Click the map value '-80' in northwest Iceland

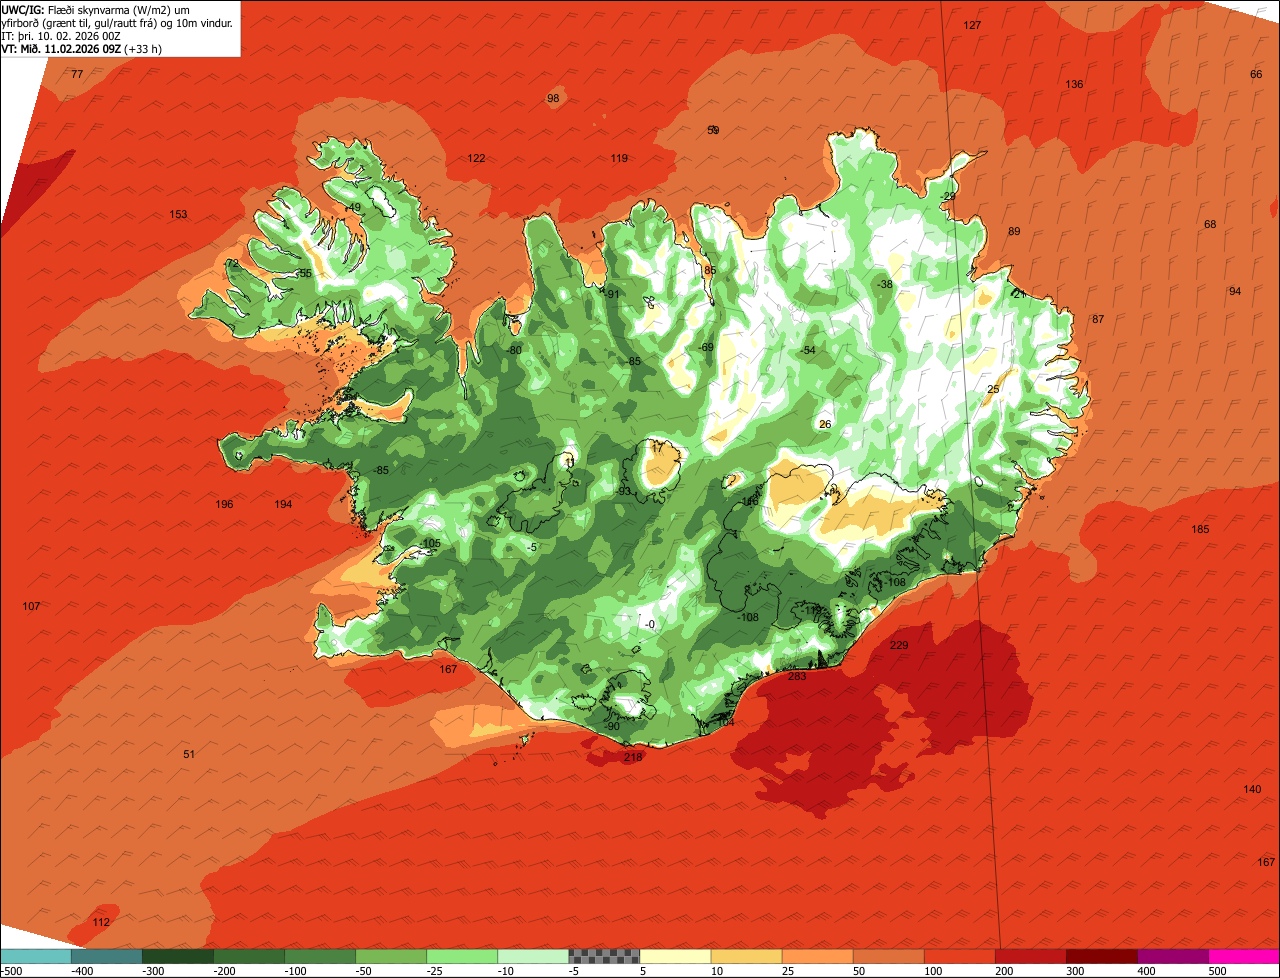coord(514,351)
